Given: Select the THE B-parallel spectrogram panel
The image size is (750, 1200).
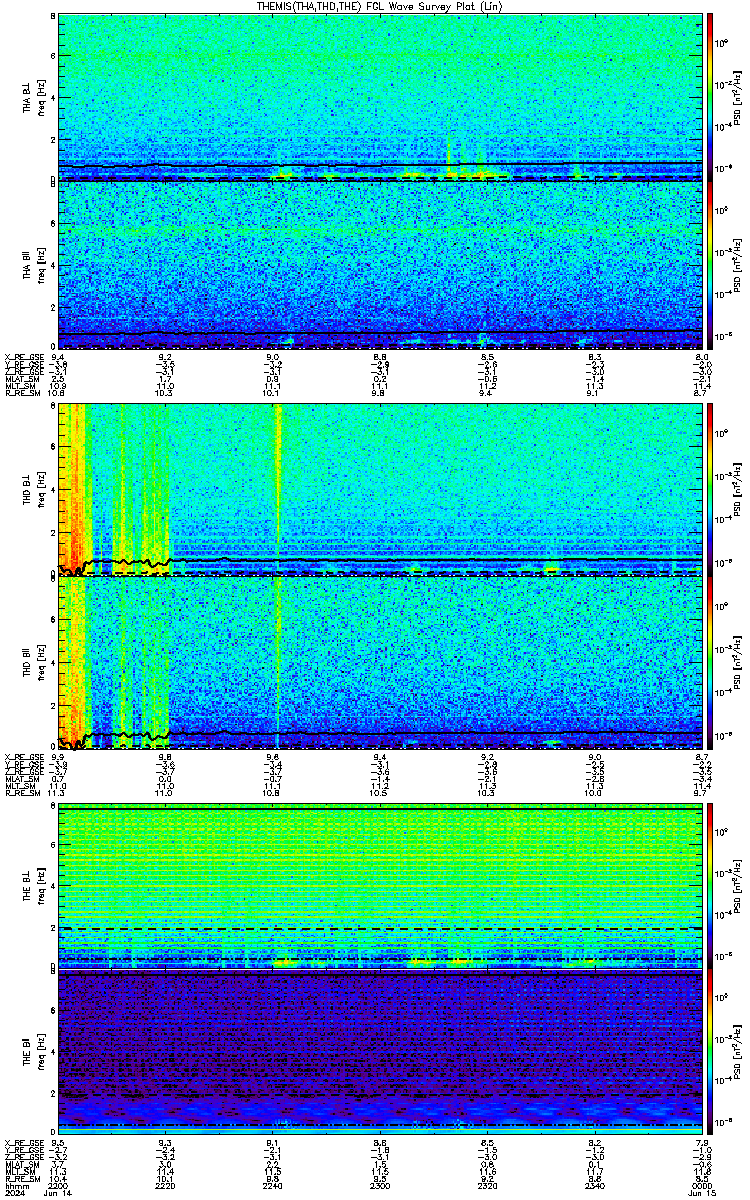Looking at the screenshot, I should coord(380,1053).
